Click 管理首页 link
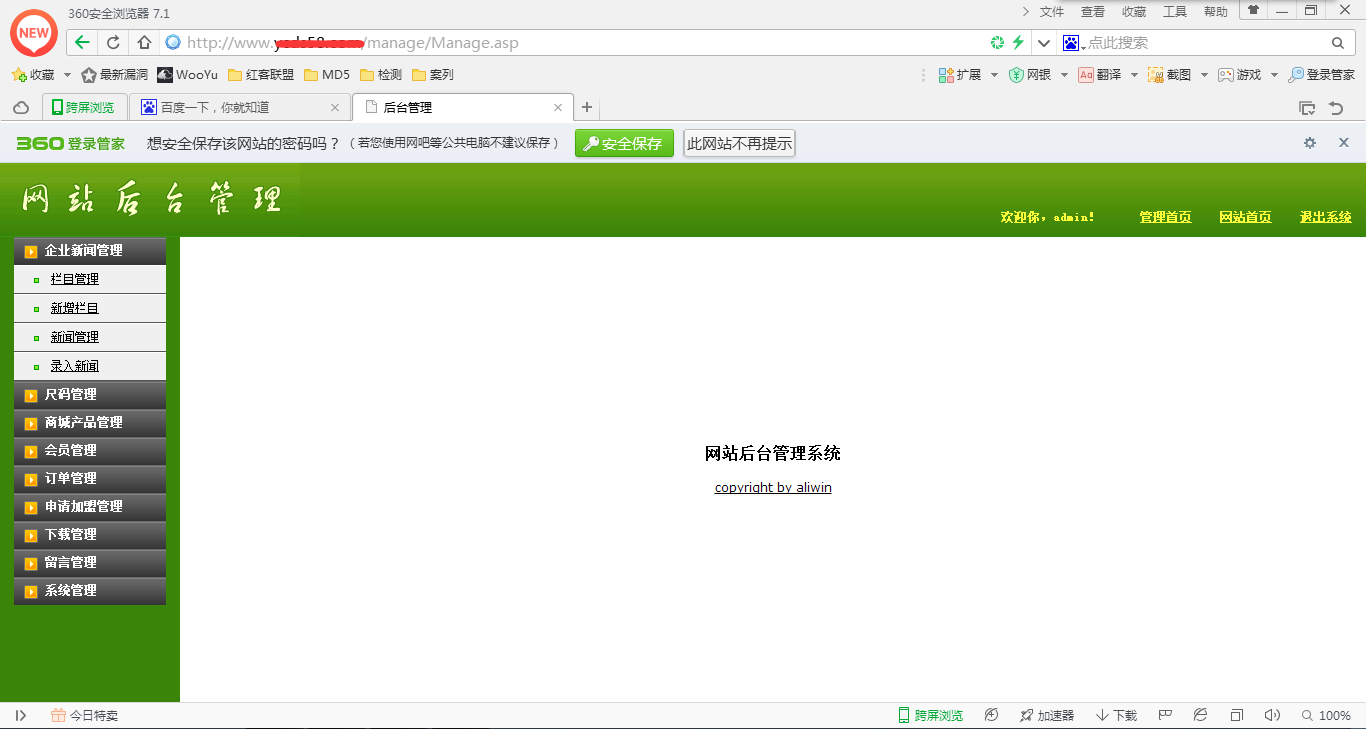 (1165, 217)
